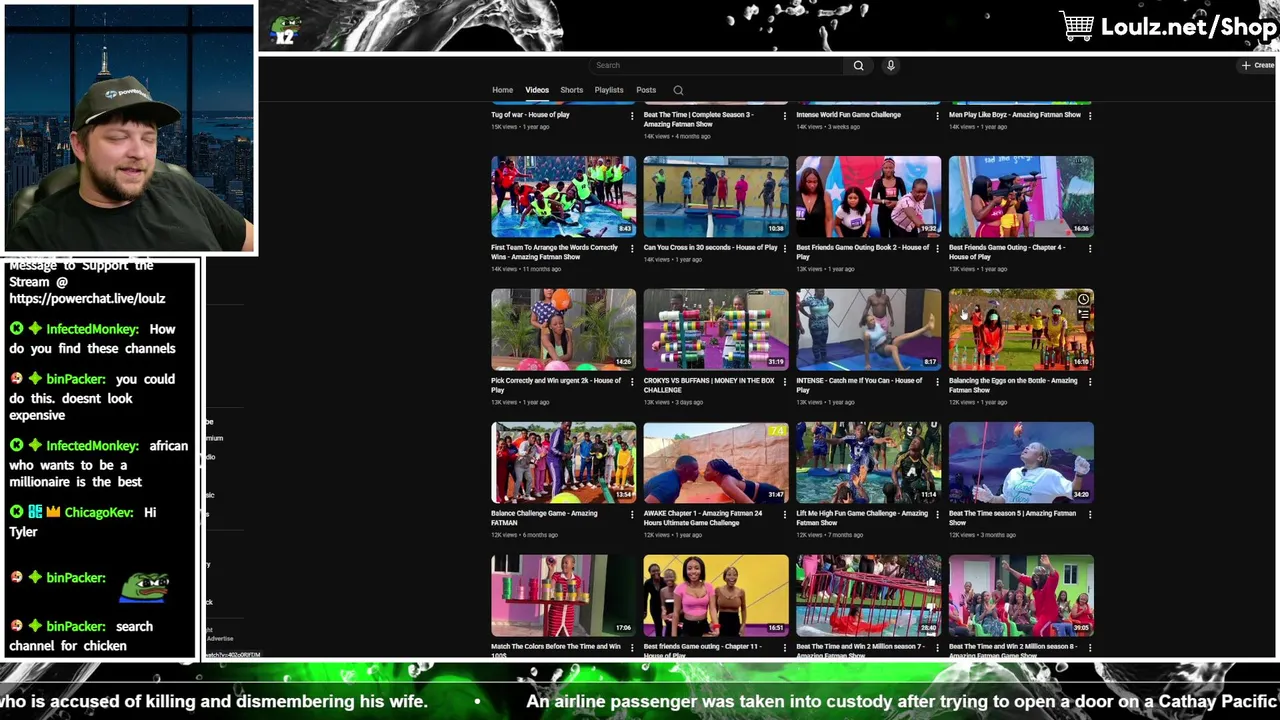Click the YouTube search magnifier button
This screenshot has width=1280, height=720.
pyautogui.click(x=858, y=65)
